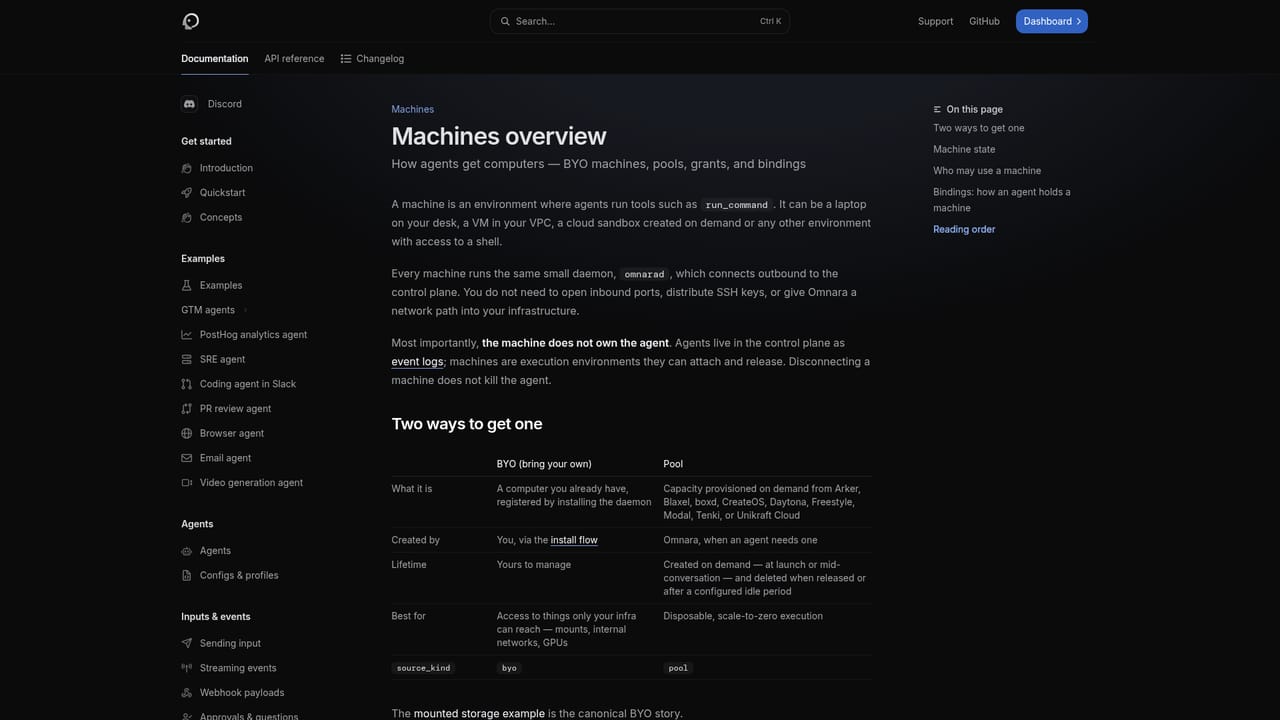
Task: Click the Approvals & questions sidebar item
Action: coord(249,715)
